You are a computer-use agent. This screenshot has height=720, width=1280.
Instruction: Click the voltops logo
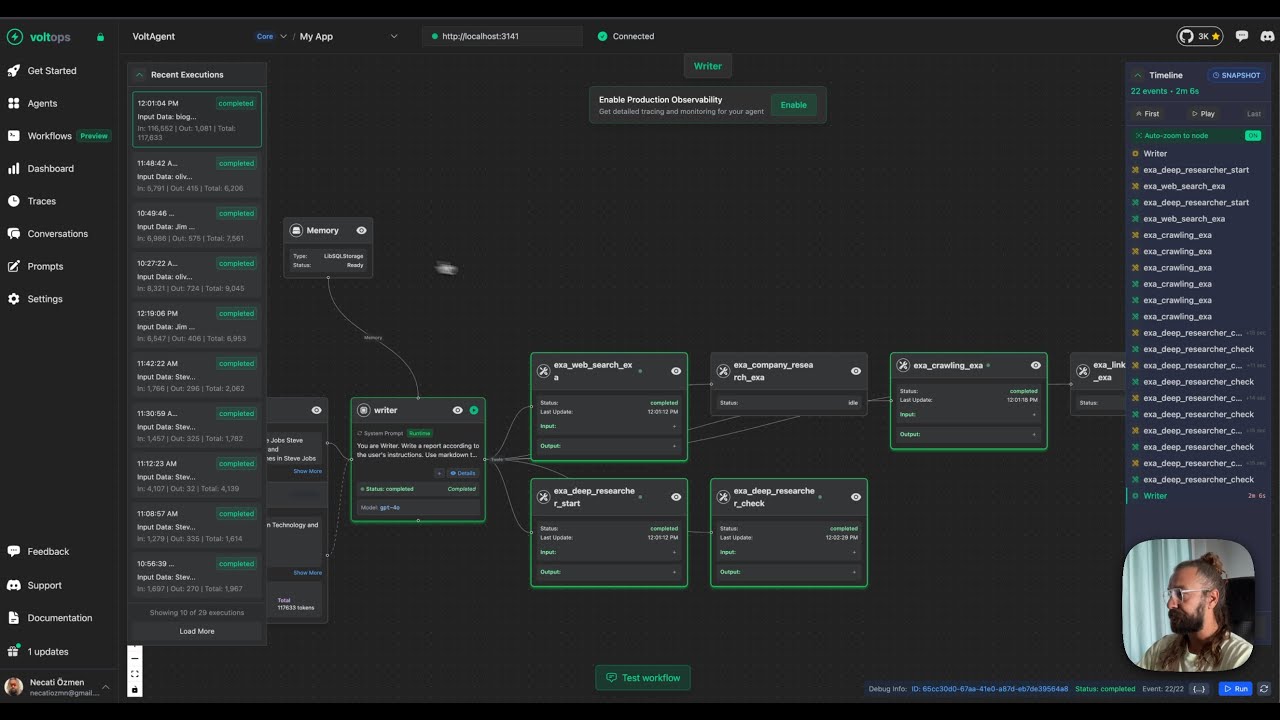[38, 37]
